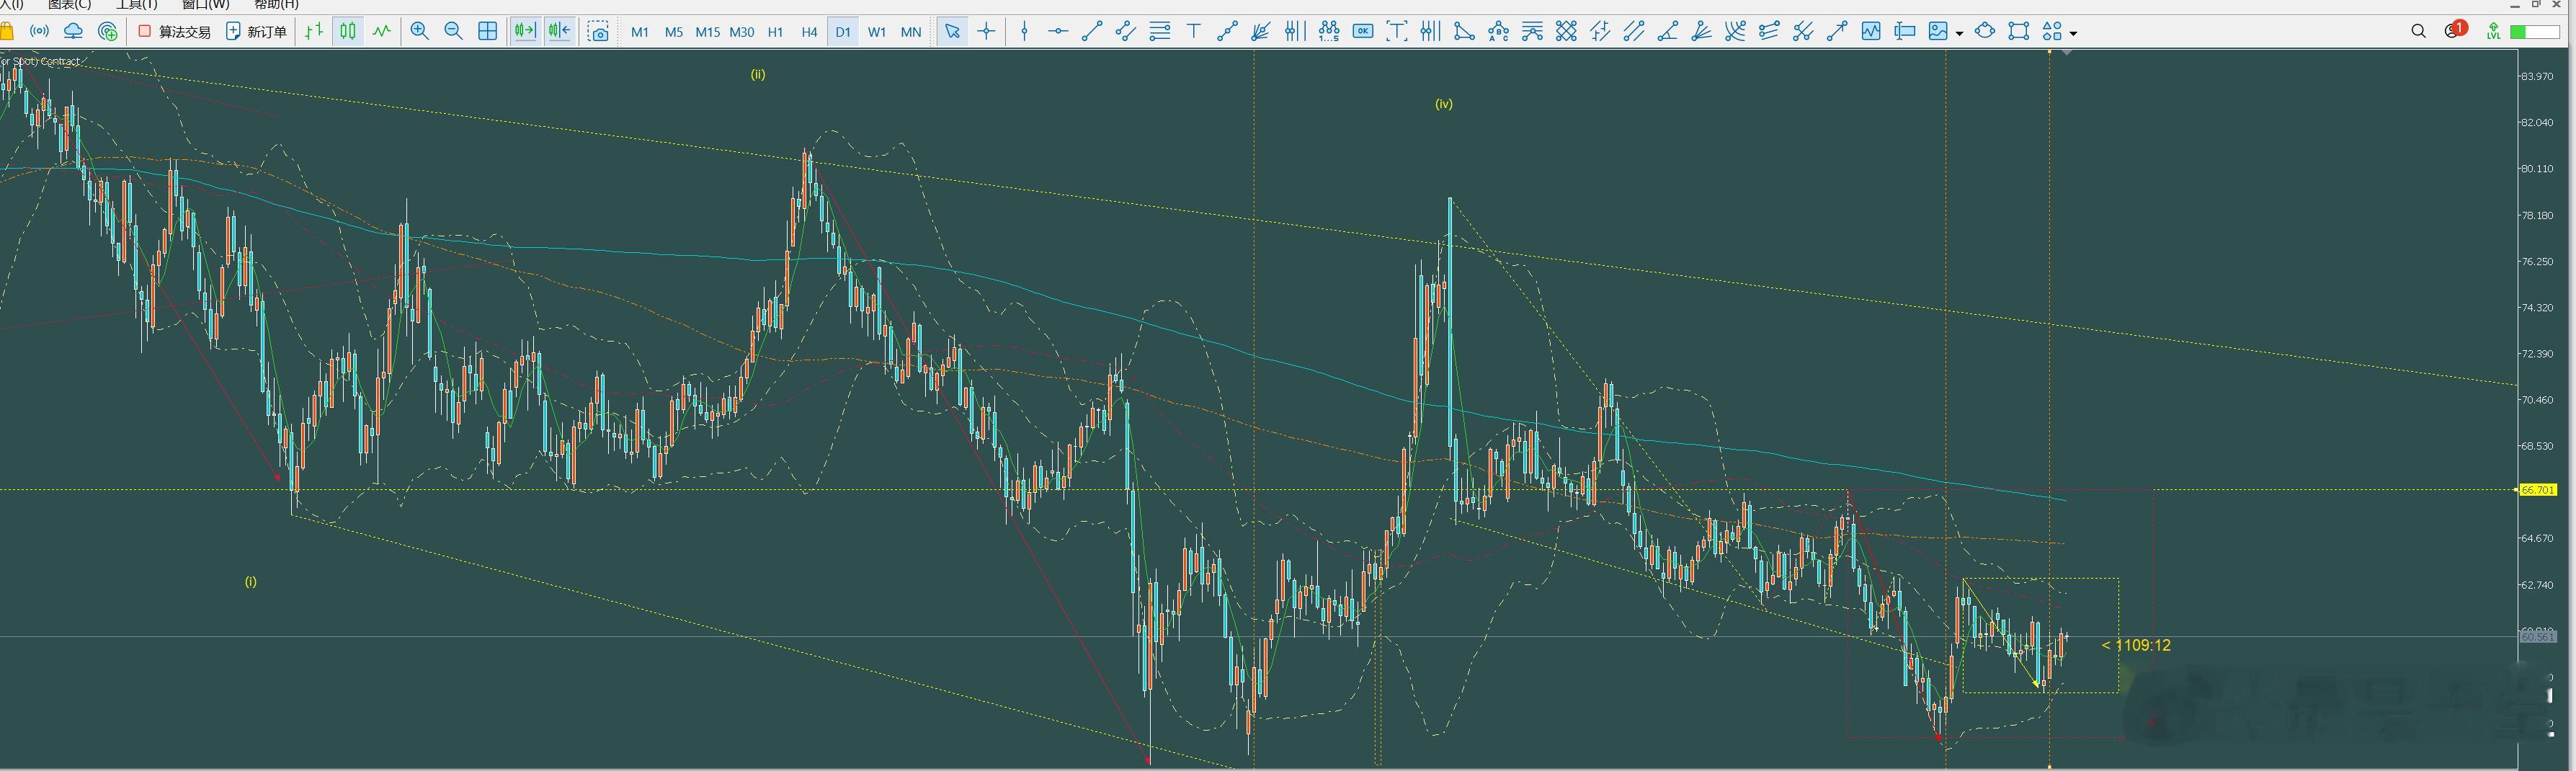Image resolution: width=2576 pixels, height=771 pixels.
Task: Select the plain T text tool
Action: (x=1194, y=32)
